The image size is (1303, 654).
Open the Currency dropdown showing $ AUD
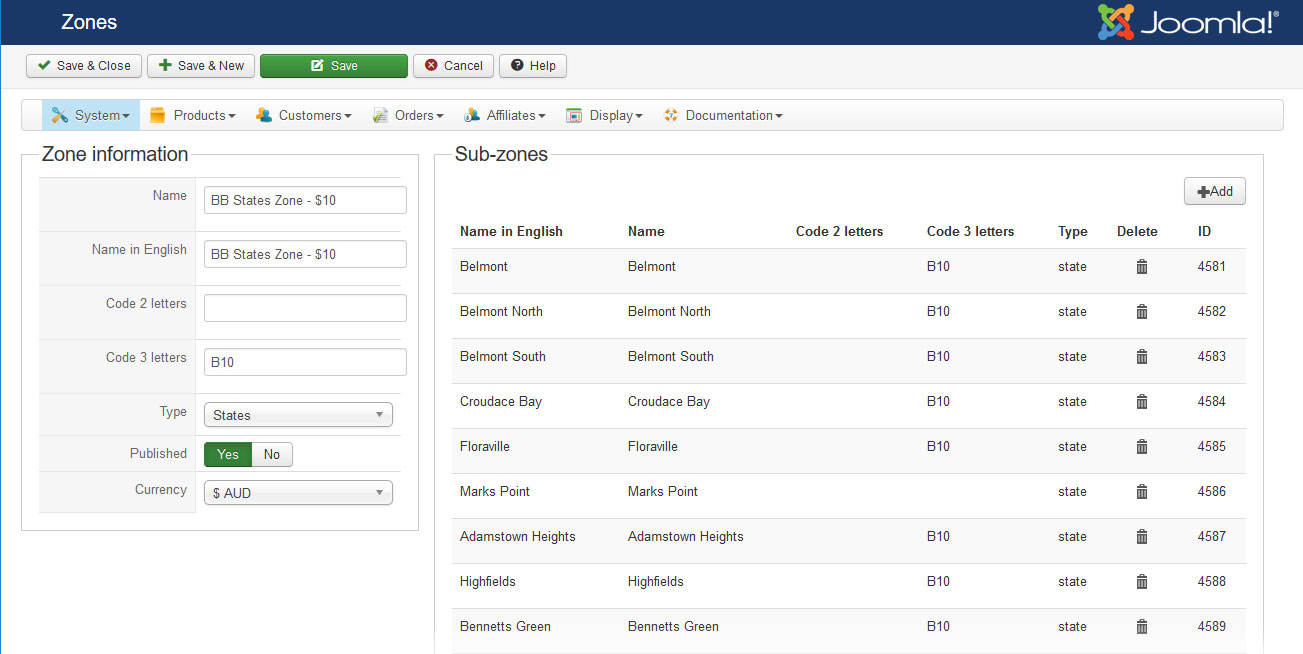point(298,493)
